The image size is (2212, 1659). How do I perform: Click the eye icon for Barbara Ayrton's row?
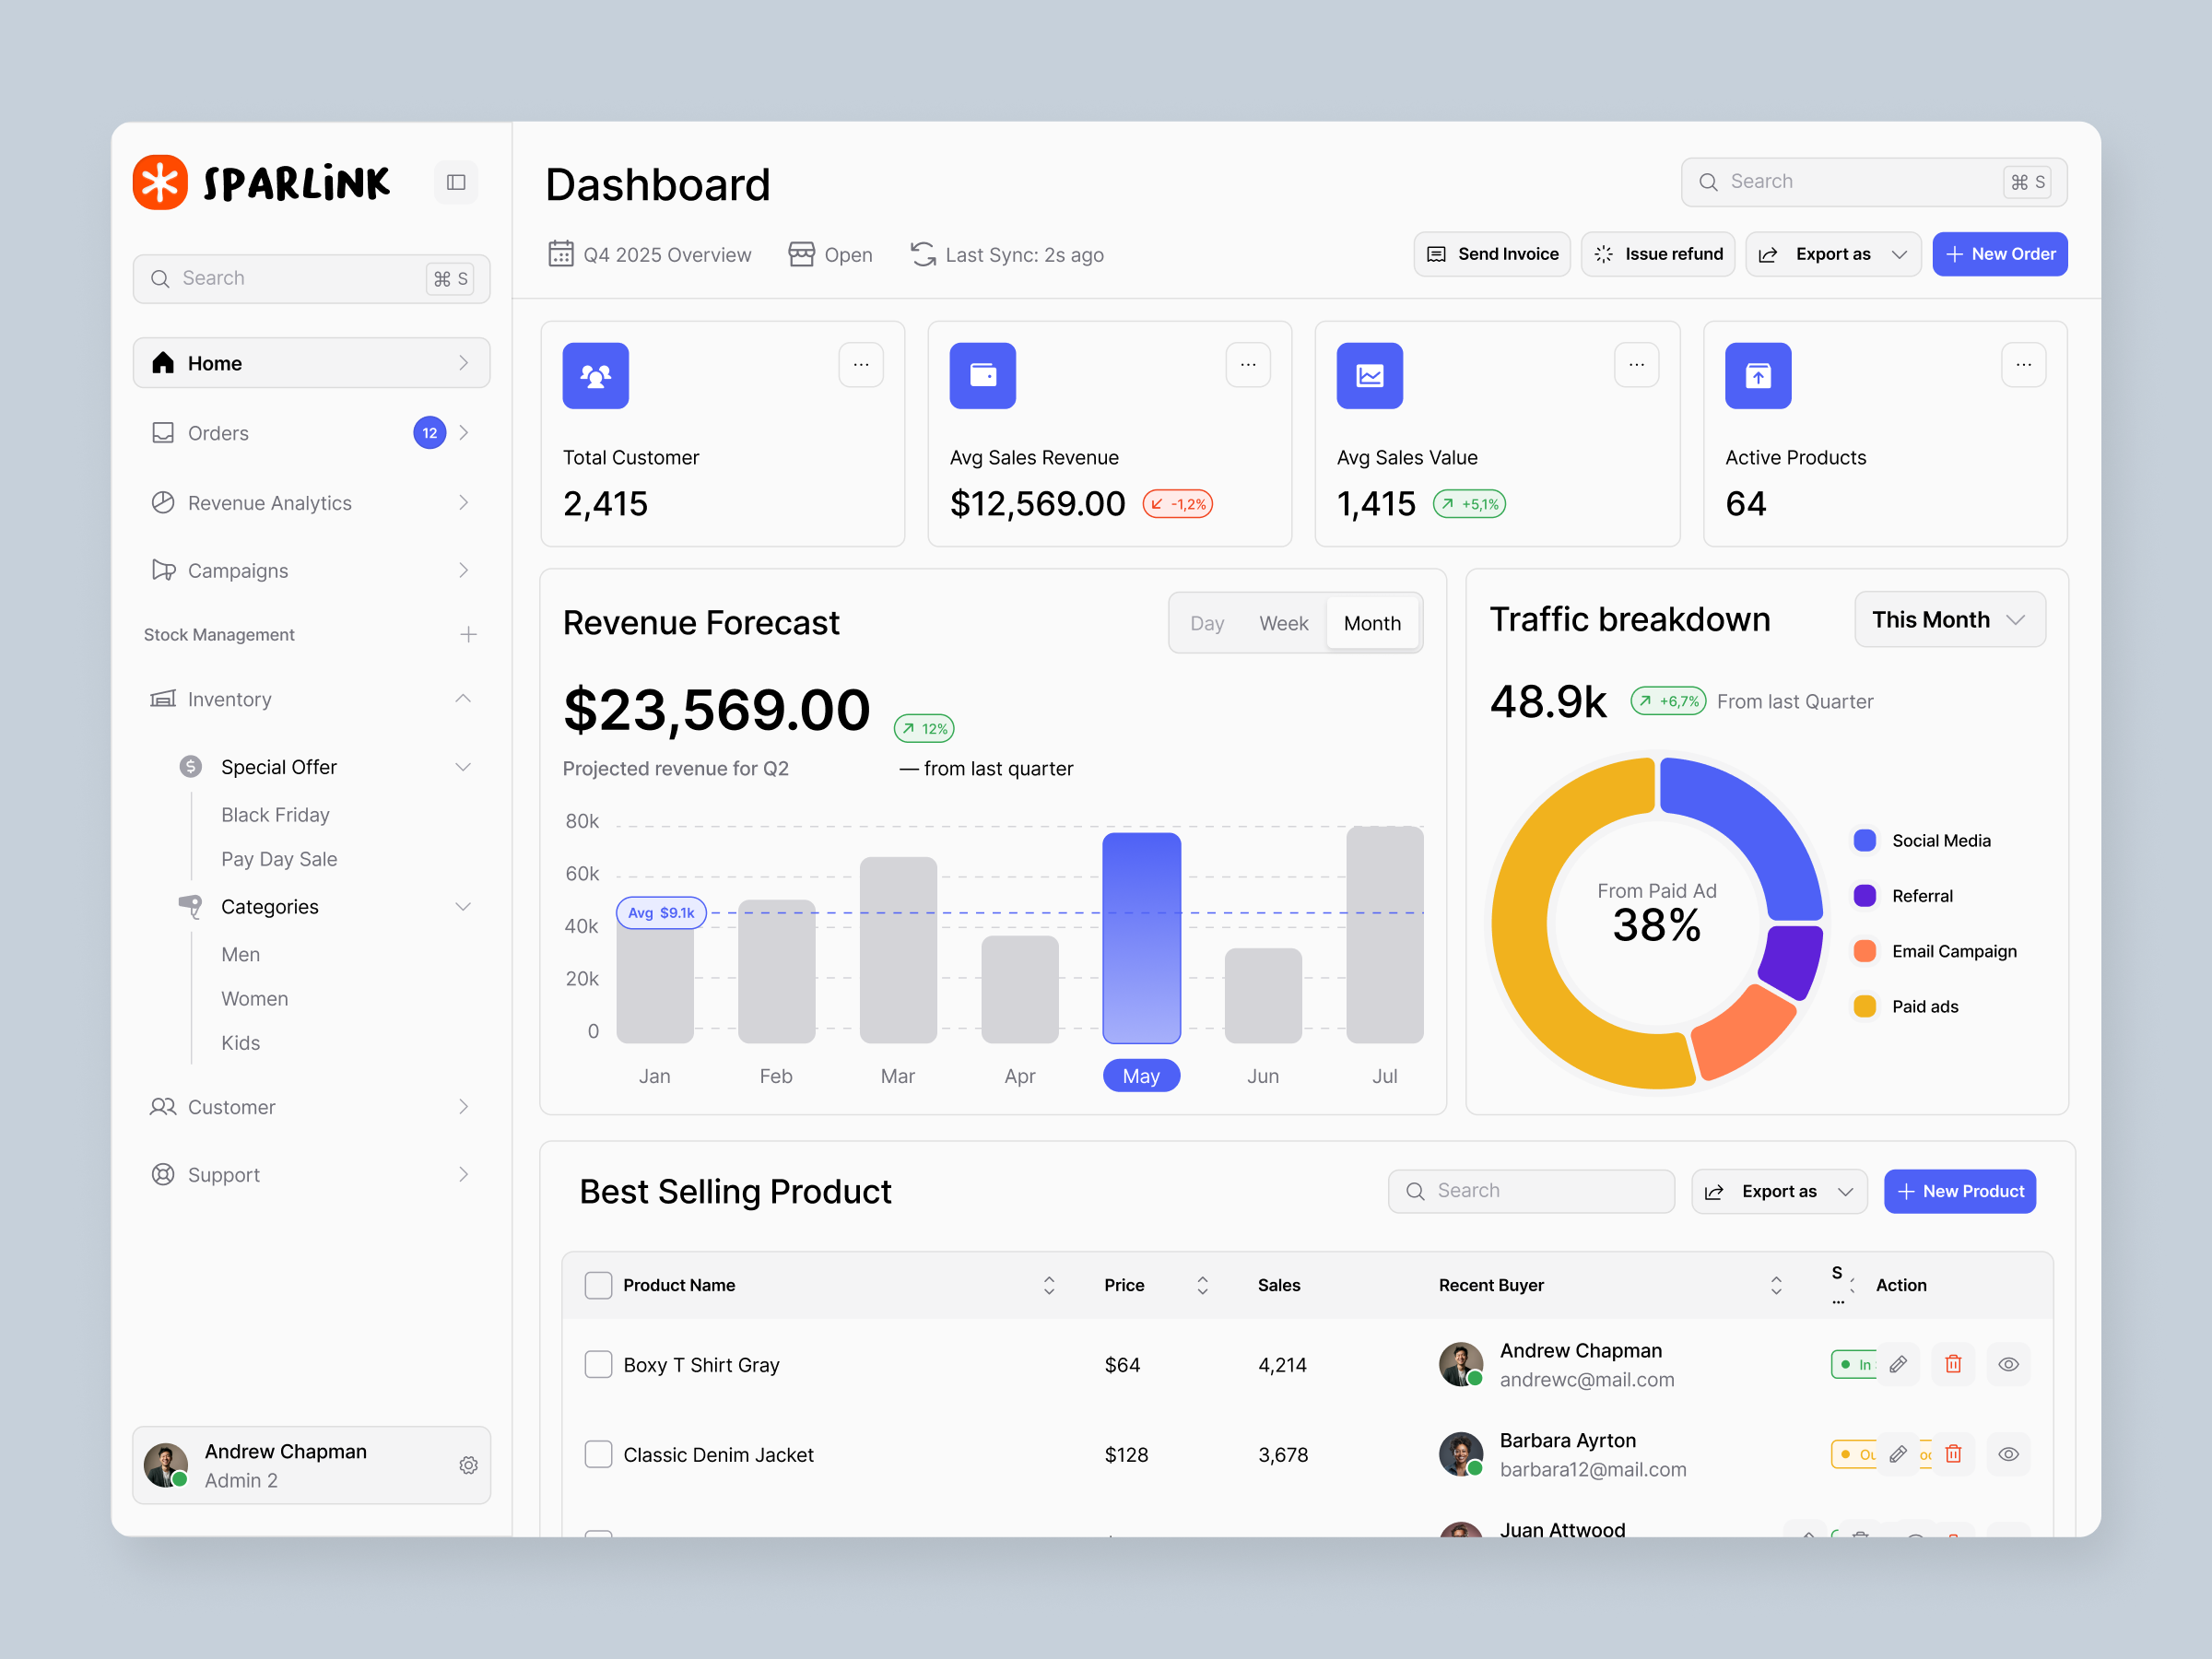[x=2009, y=1454]
